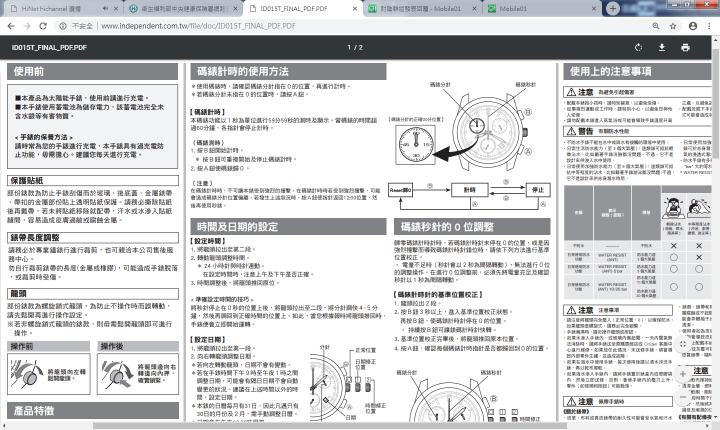This screenshot has height=430, width=720.
Task: View site info next to 不安全
Action: tap(63, 26)
